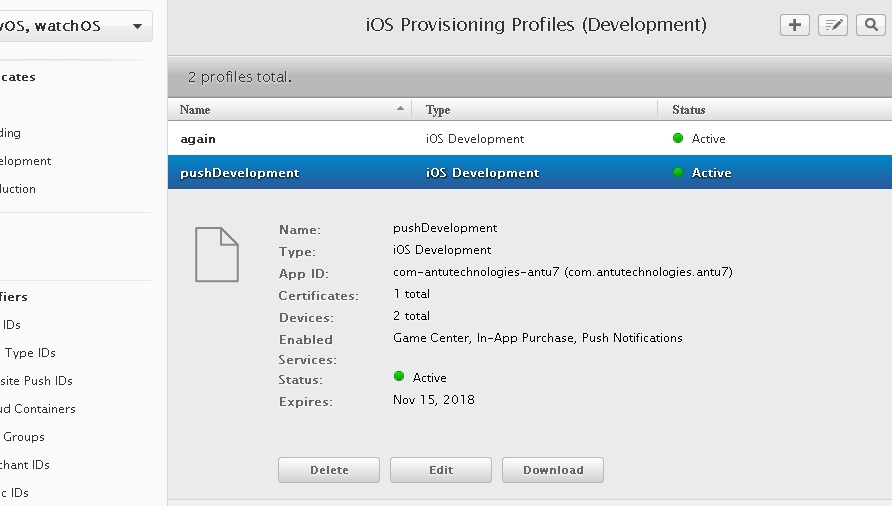
Task: Select the pushDevelopment profile row
Action: [530, 172]
